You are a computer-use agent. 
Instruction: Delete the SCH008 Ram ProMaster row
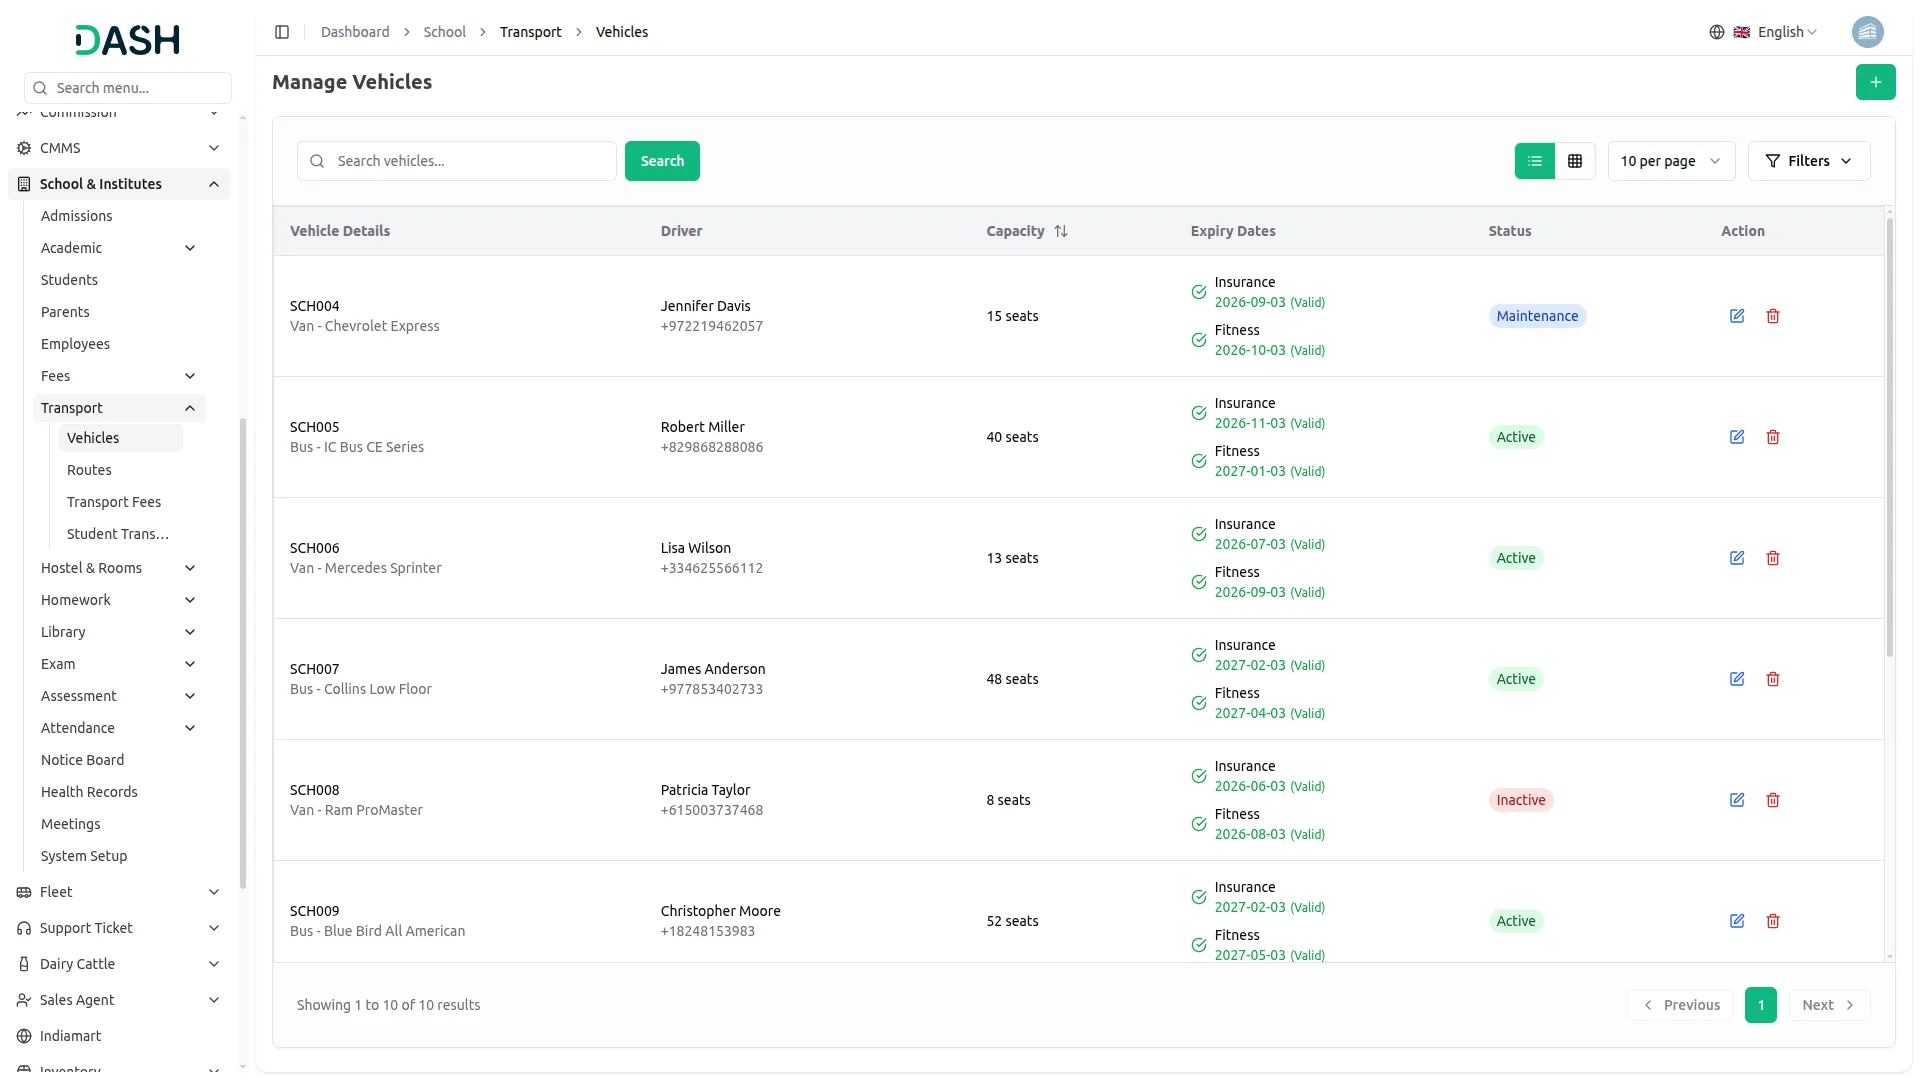pyautogui.click(x=1772, y=800)
